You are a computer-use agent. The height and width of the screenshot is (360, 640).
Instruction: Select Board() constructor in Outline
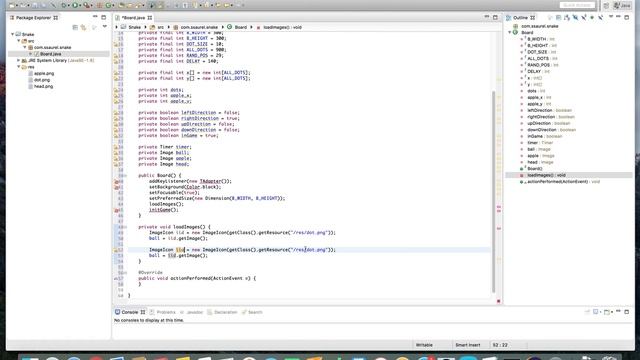click(535, 168)
